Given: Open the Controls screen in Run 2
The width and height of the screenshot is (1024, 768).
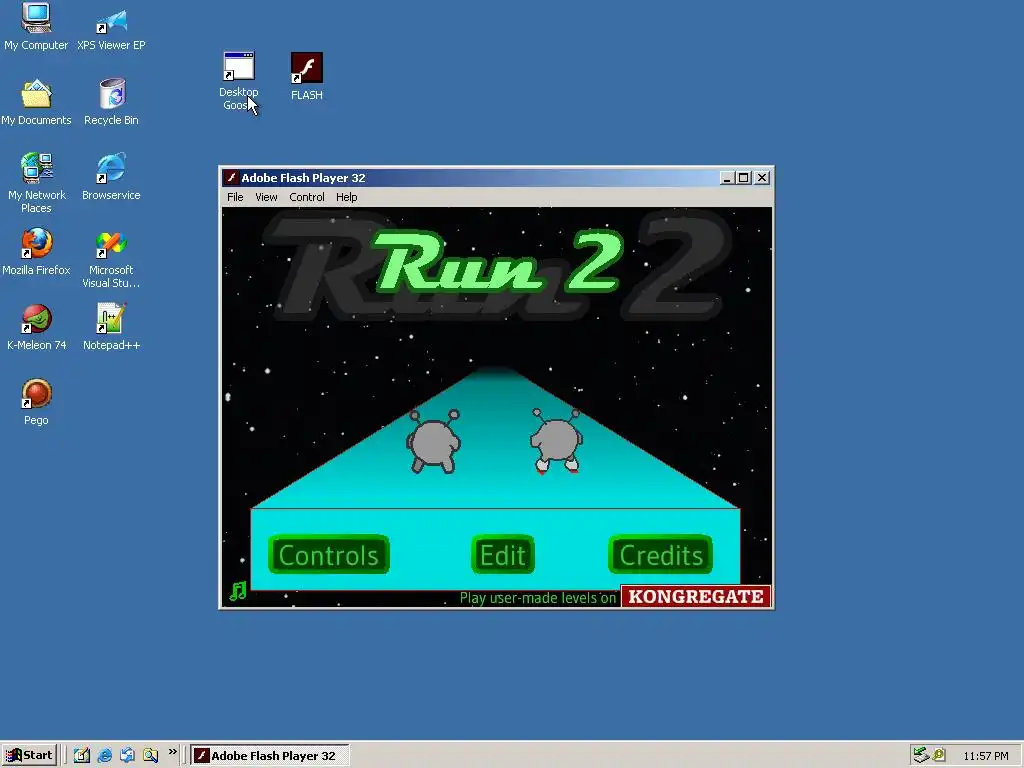Looking at the screenshot, I should (328, 554).
